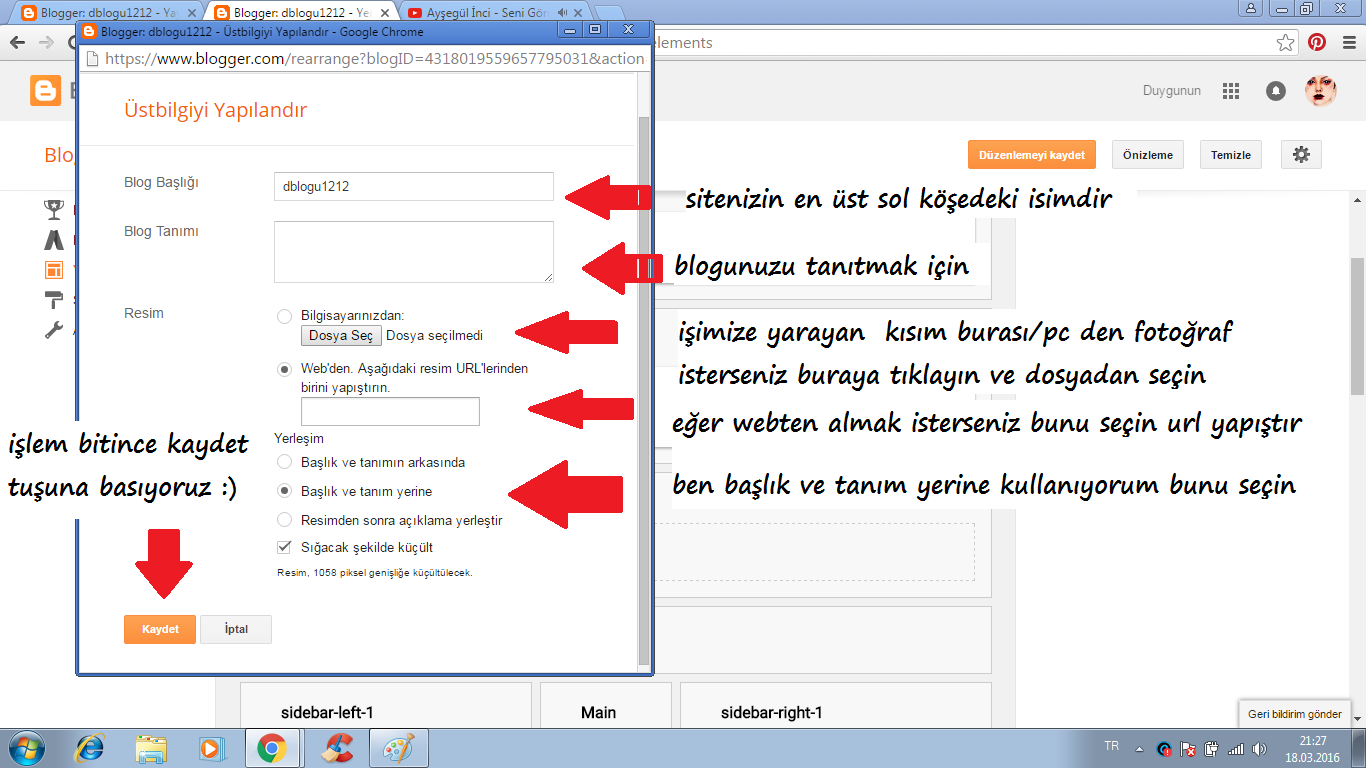Open the Chrome hamburger menu
The height and width of the screenshot is (768, 1366).
(x=1348, y=43)
